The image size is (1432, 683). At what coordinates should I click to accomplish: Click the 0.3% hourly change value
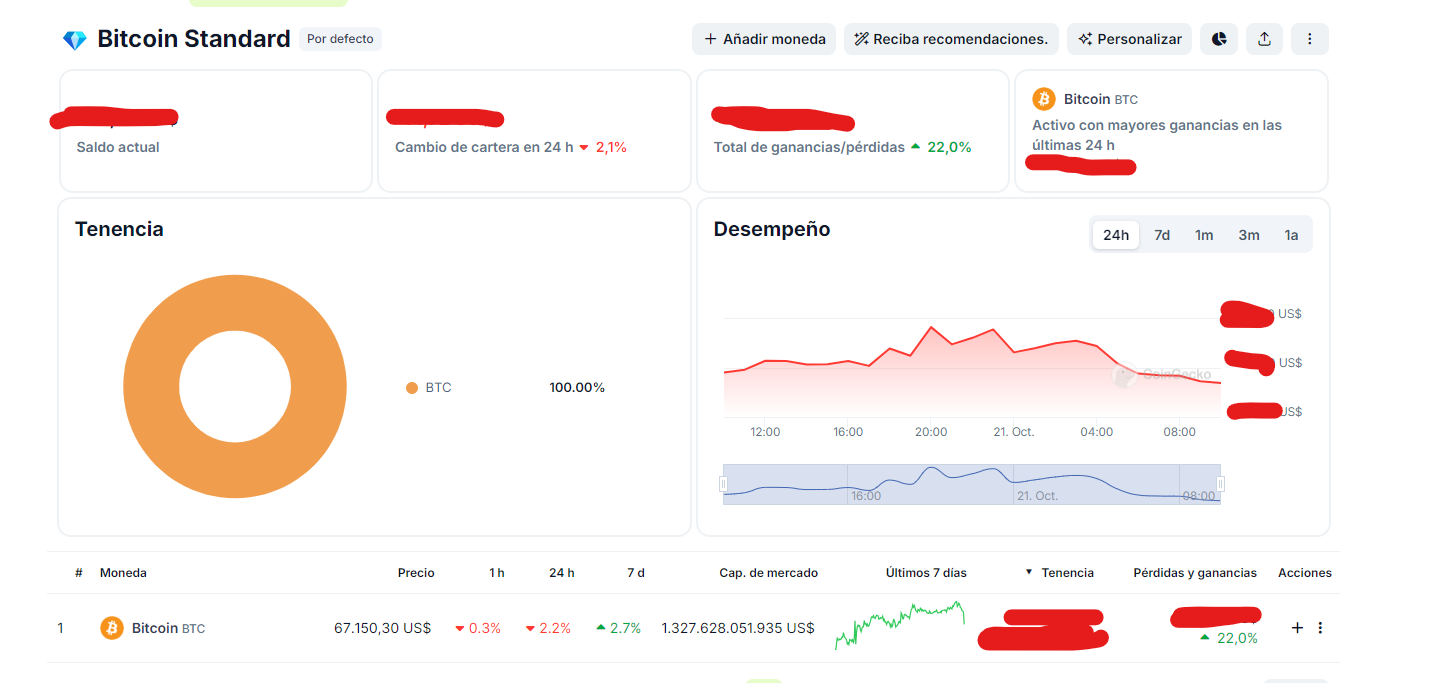click(479, 628)
